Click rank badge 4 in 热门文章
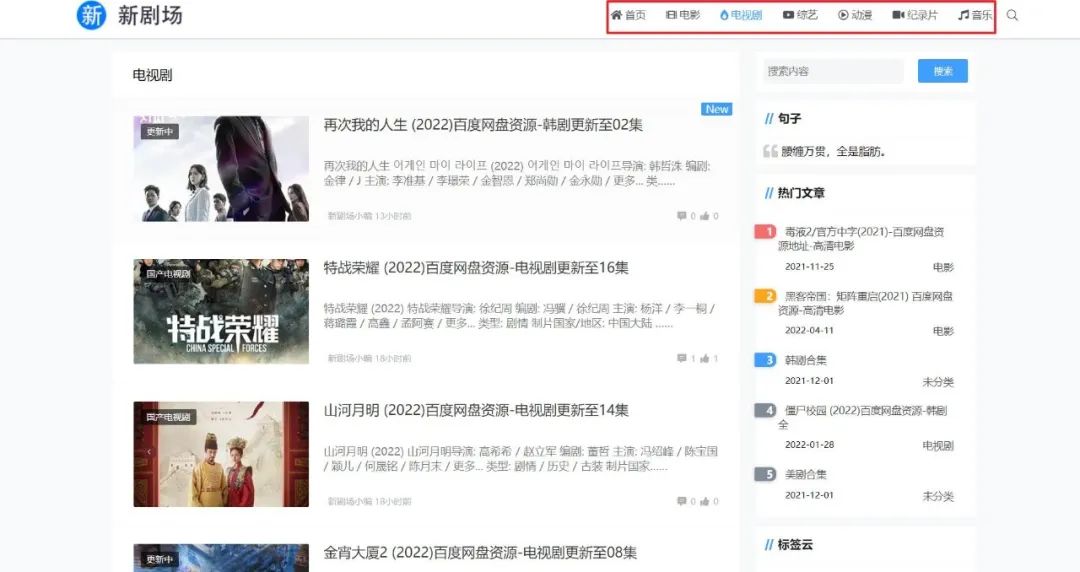 tap(765, 410)
